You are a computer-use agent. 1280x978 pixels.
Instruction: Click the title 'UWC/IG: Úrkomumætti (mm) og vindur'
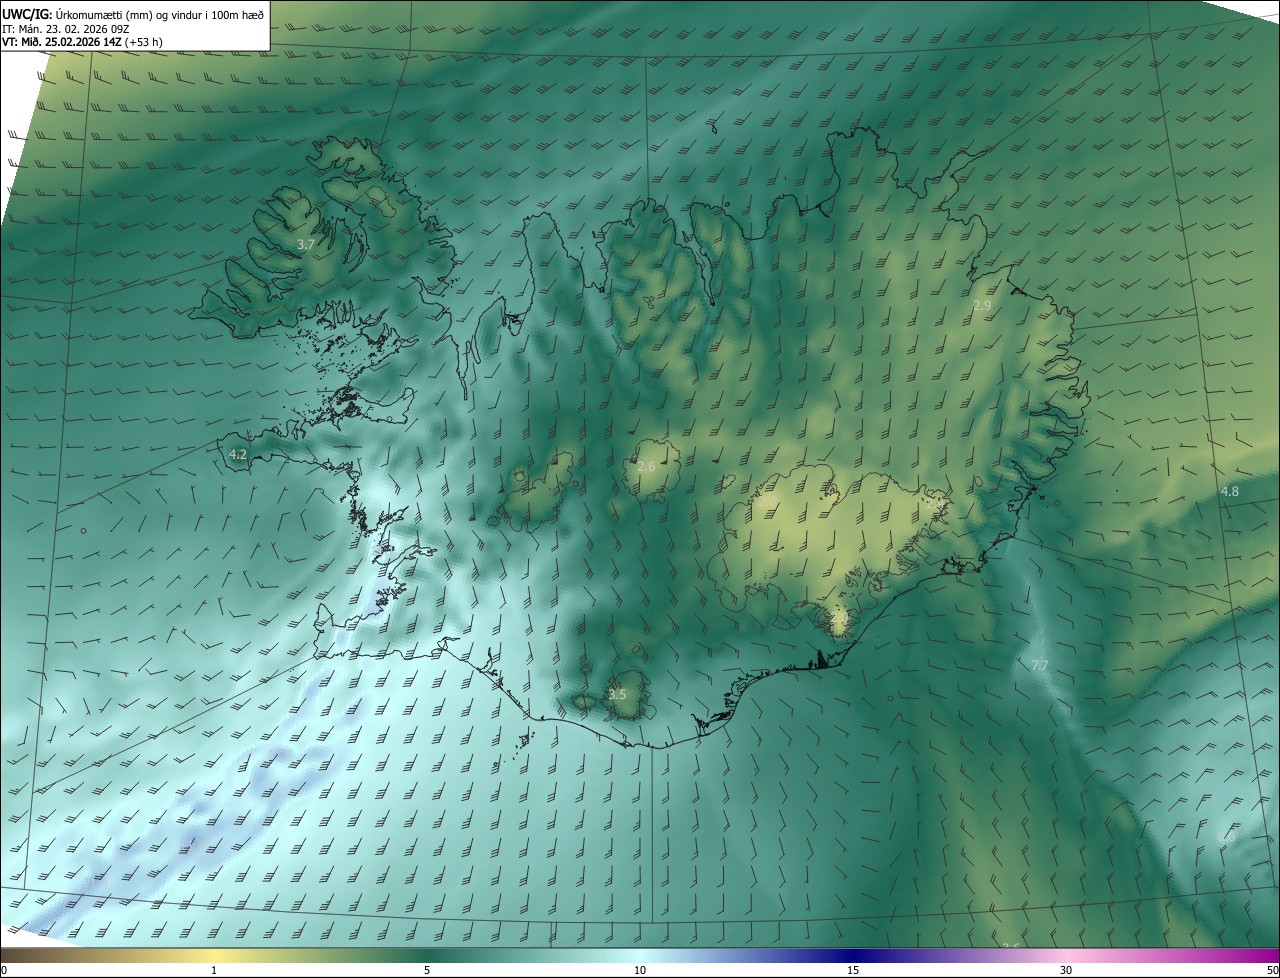[x=132, y=13]
